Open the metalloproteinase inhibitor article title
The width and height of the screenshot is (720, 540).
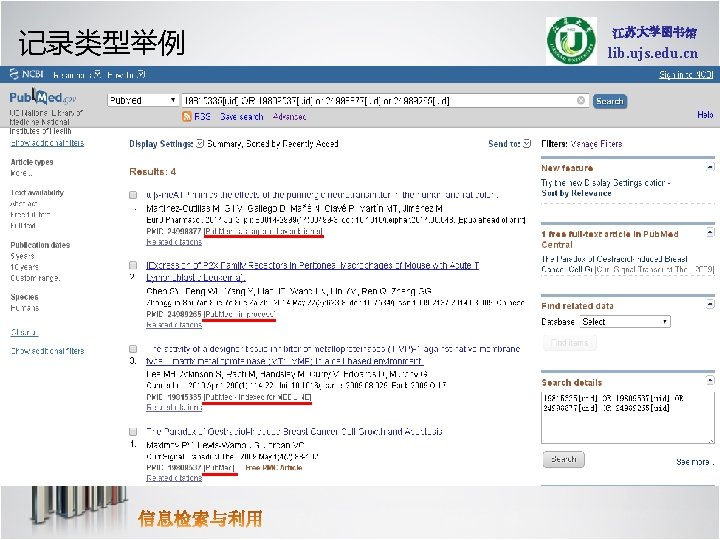click(x=333, y=355)
